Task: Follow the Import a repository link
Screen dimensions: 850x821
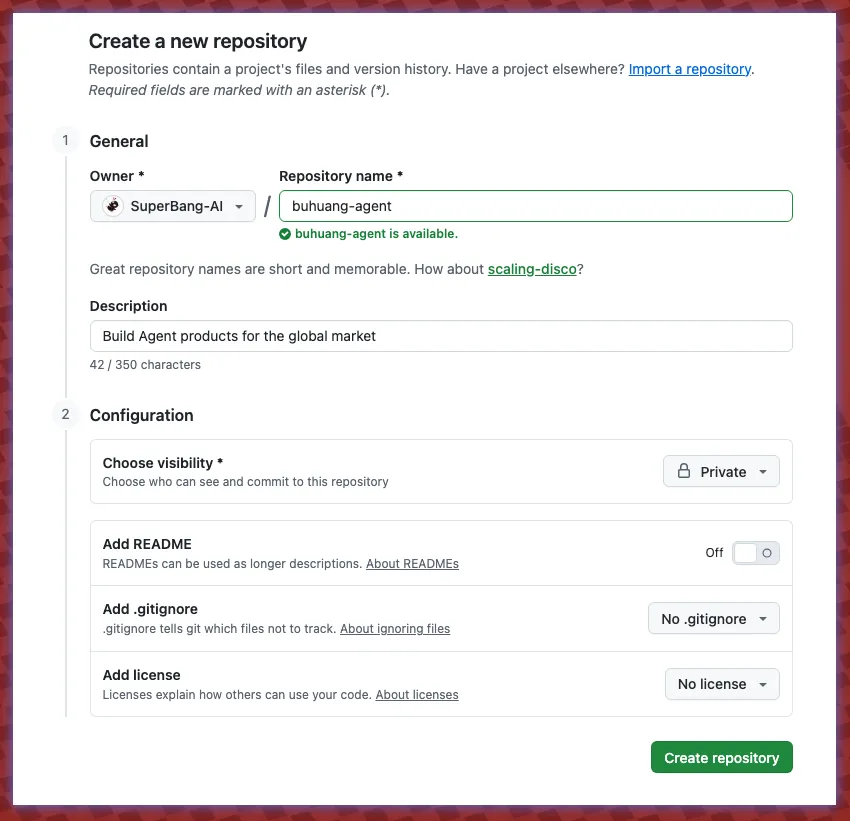Action: coord(689,69)
